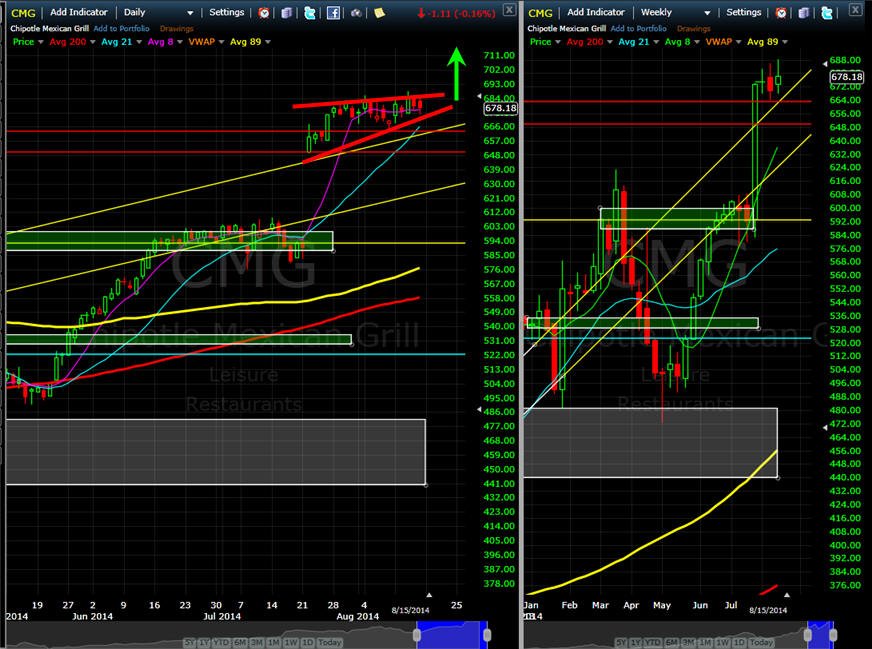Select 1D range in Daily chart

308,642
